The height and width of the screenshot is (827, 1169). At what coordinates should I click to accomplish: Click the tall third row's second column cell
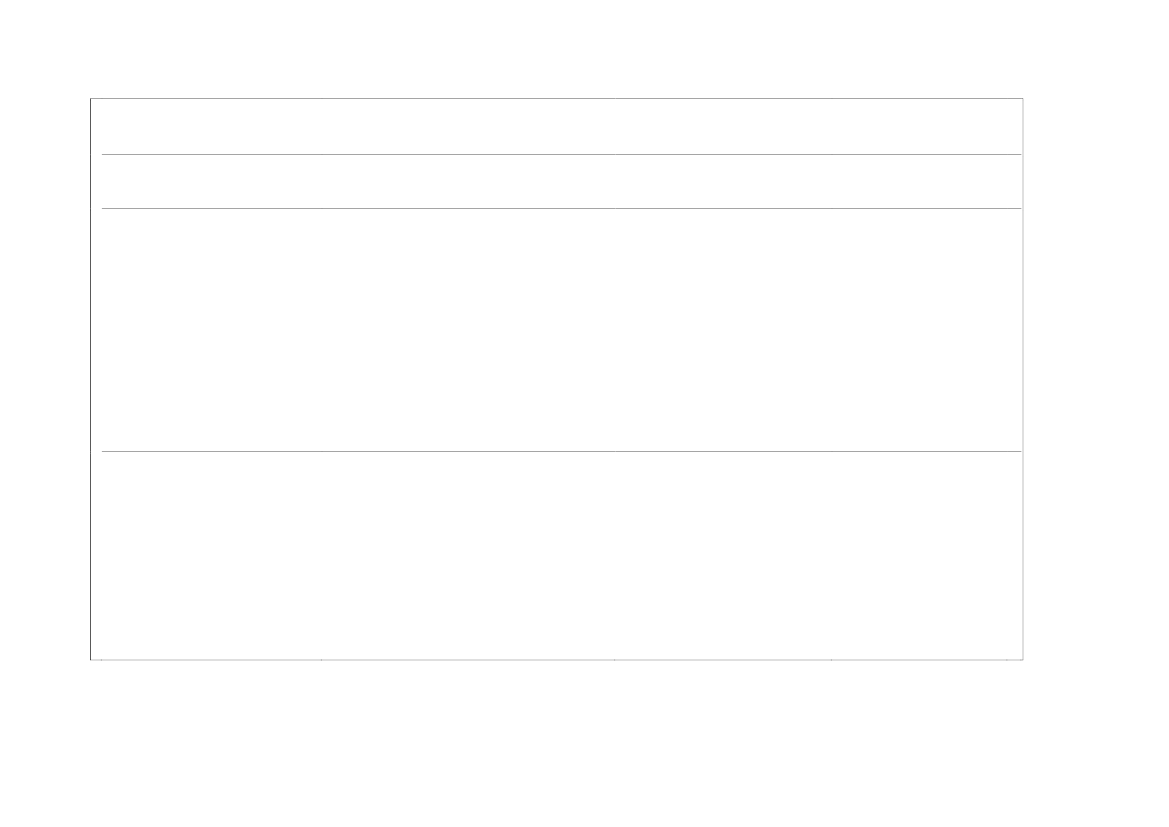coord(467,330)
